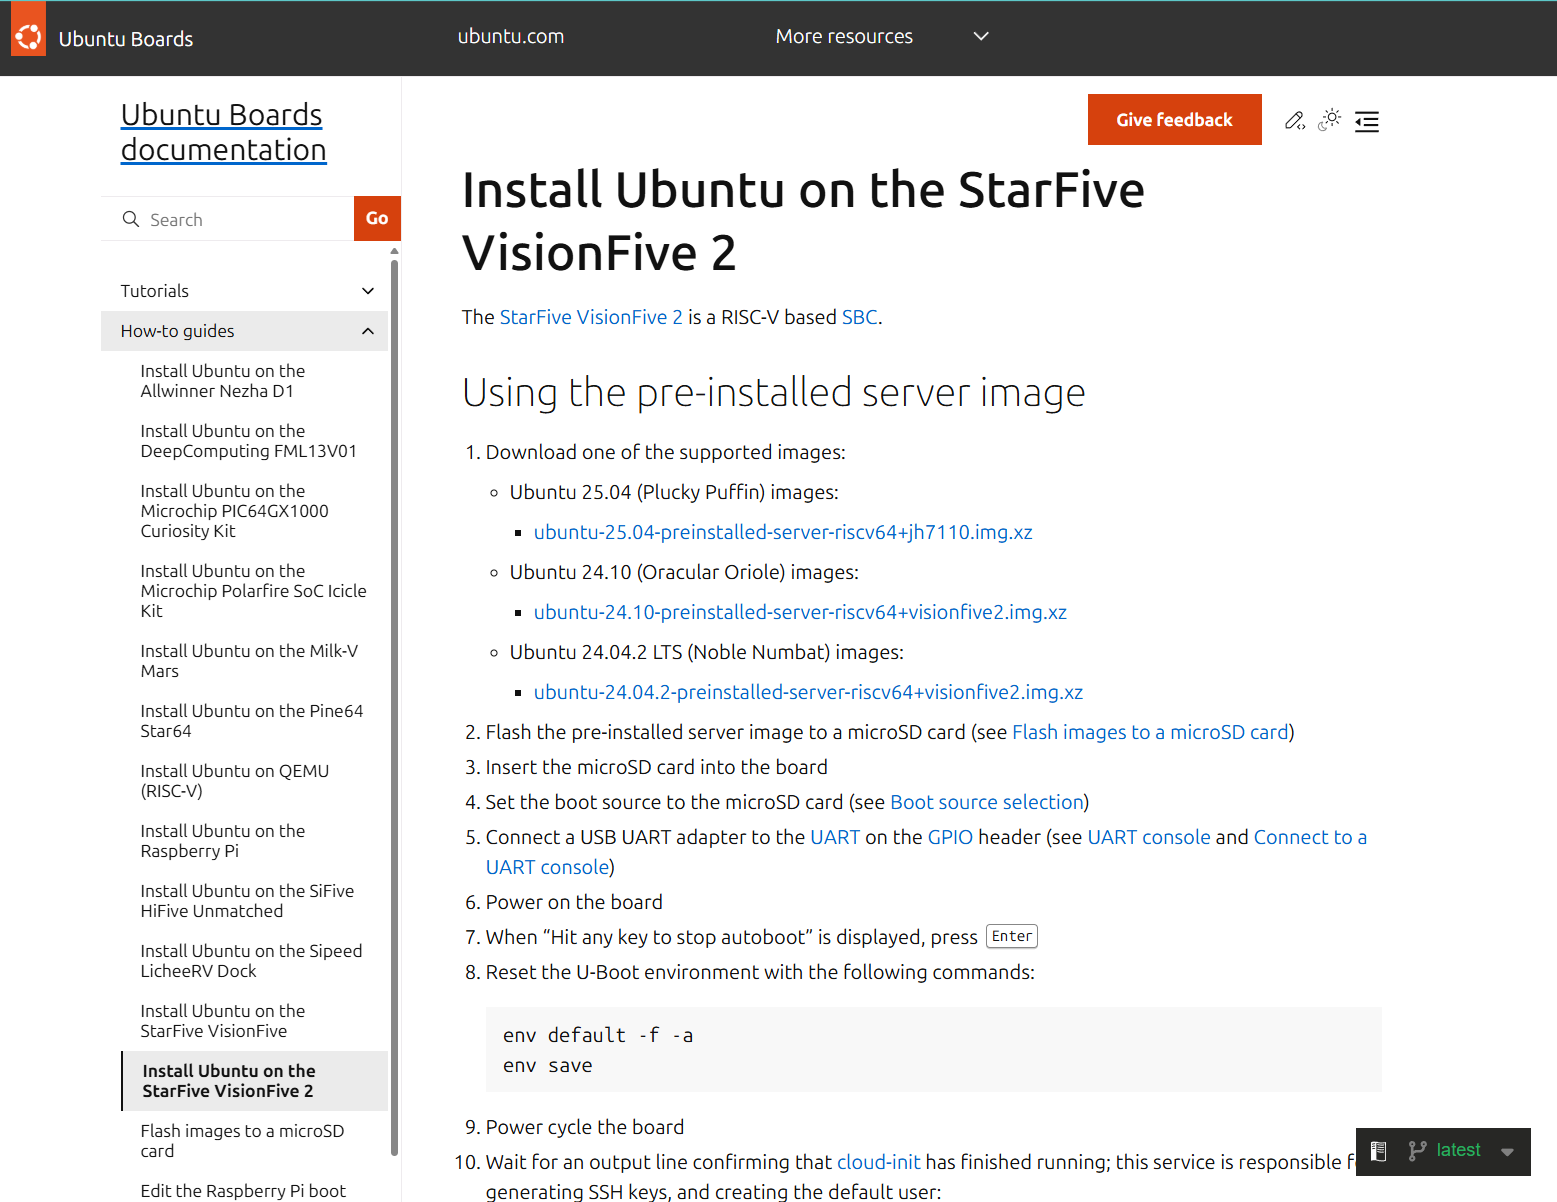Click the Ubuntu Boards header title

(126, 39)
